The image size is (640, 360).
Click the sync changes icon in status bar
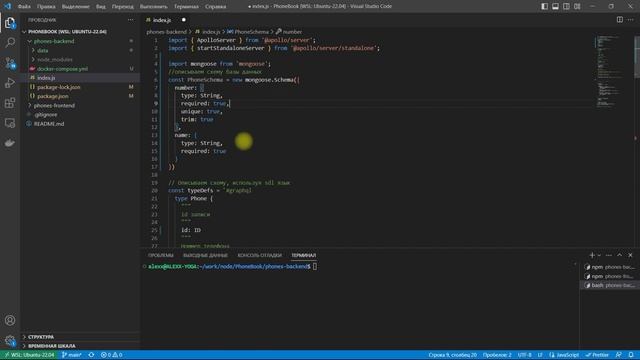(x=91, y=355)
